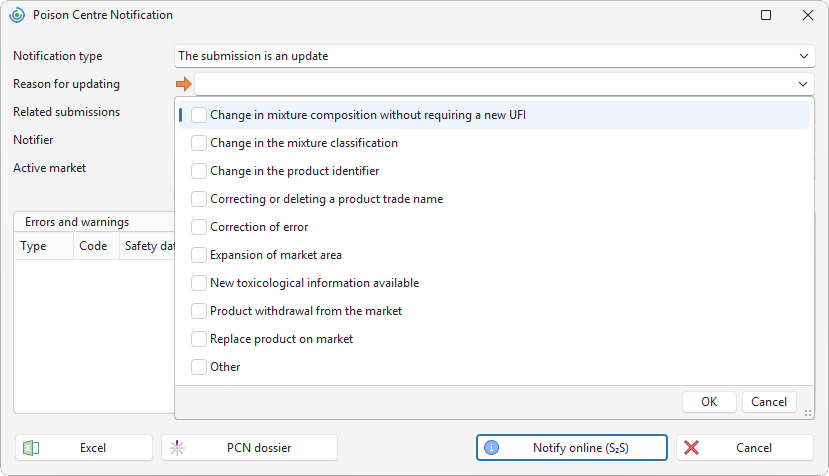The width and height of the screenshot is (829, 476).
Task: Click the blue info icon on Notify online
Action: click(491, 448)
